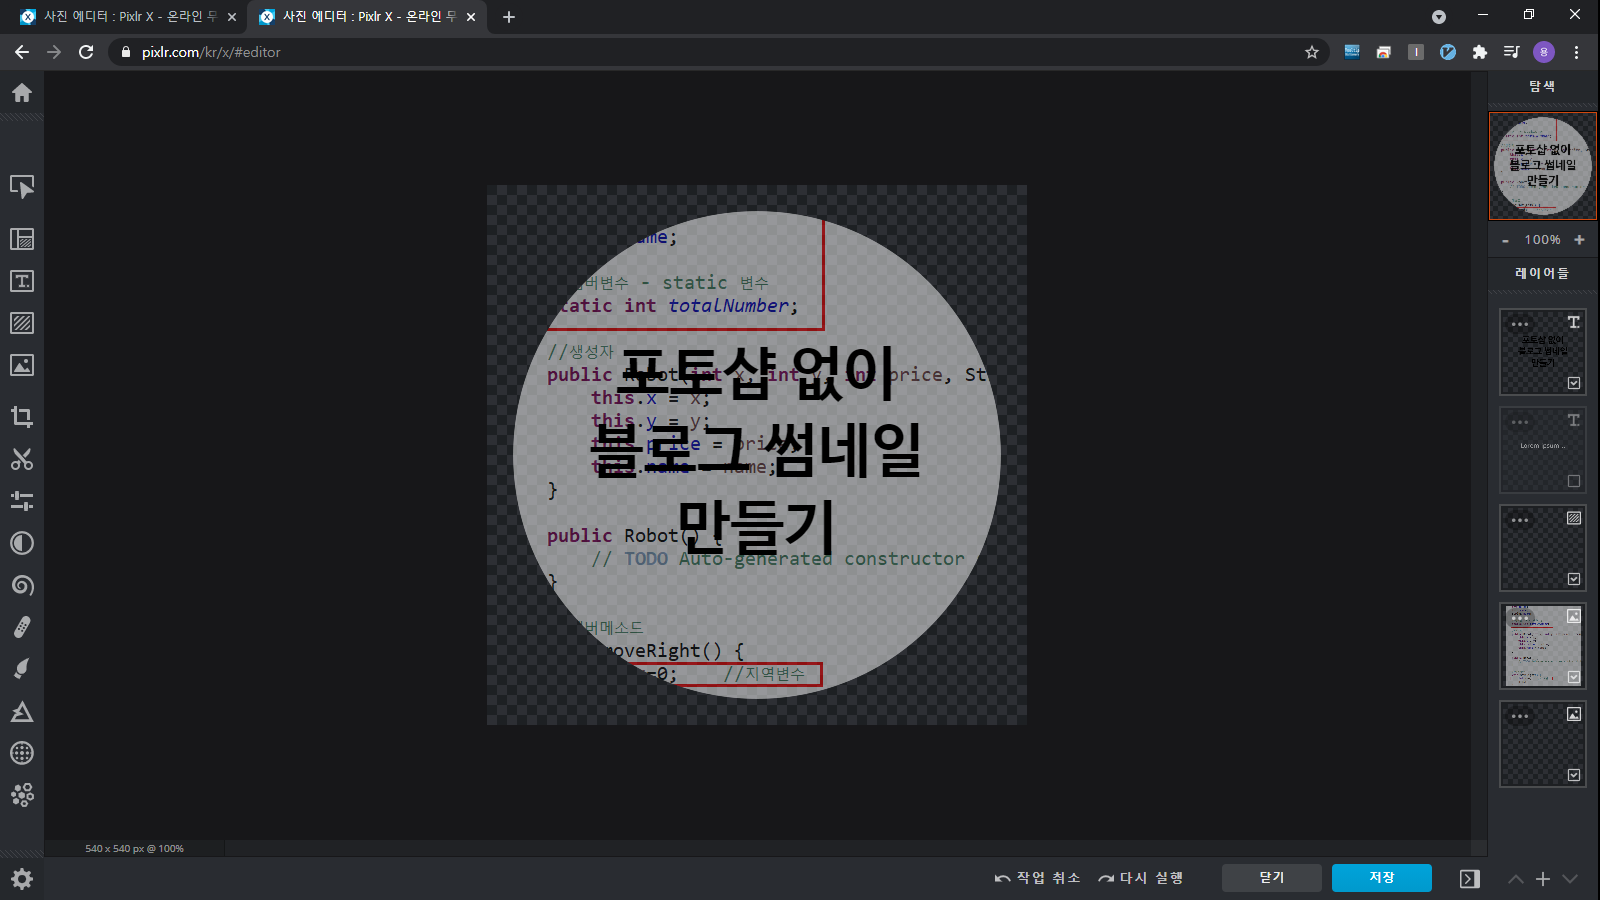
Task: Open options menu of the bottom image layer
Action: coord(1520,716)
